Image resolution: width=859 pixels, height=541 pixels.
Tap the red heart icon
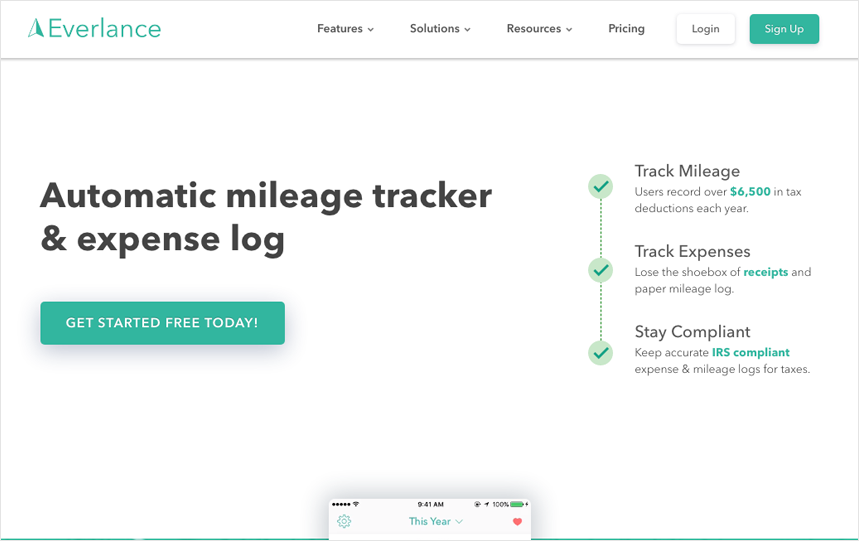(517, 522)
